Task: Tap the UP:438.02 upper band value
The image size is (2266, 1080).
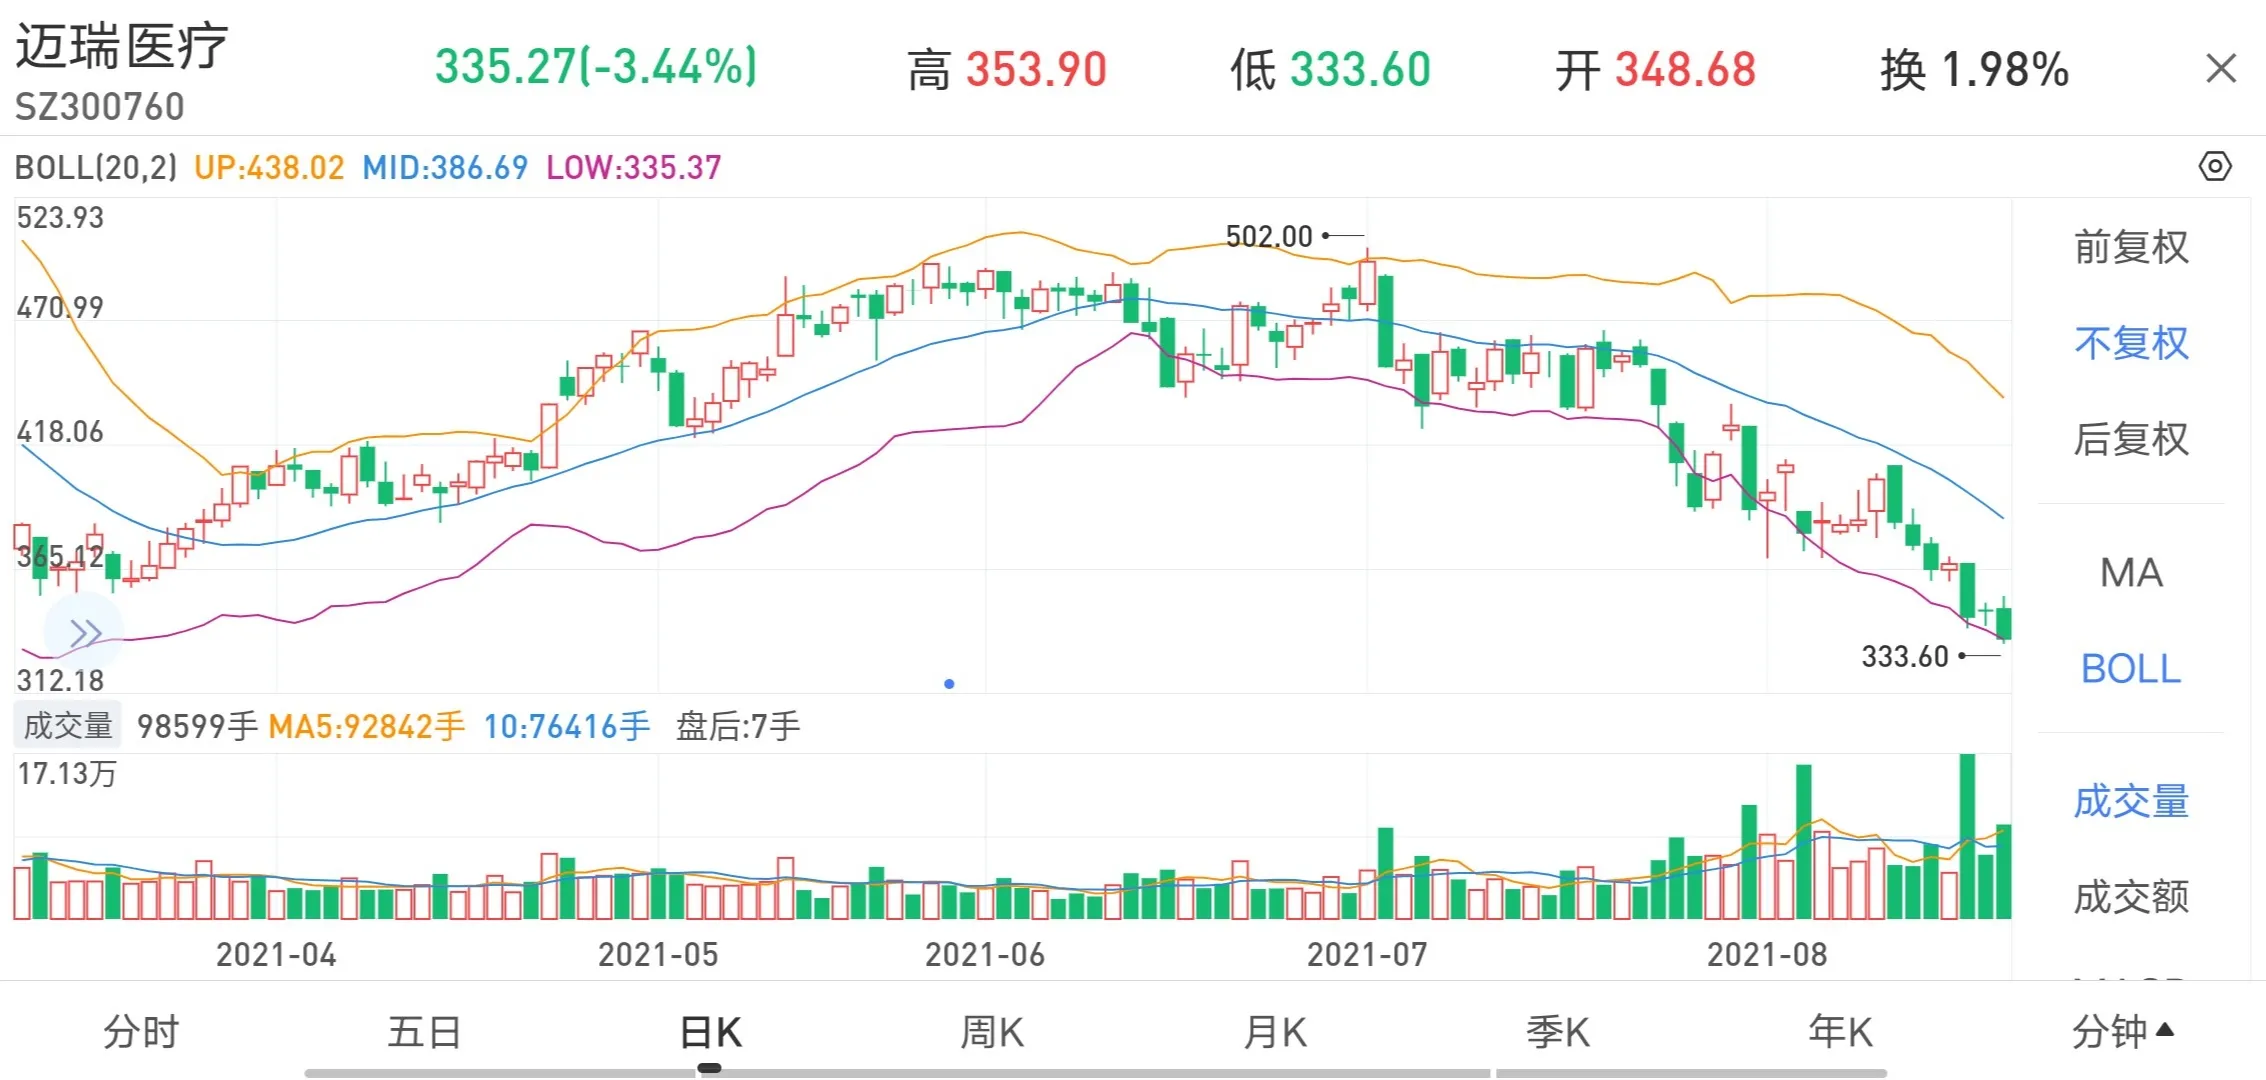Action: click(x=269, y=167)
